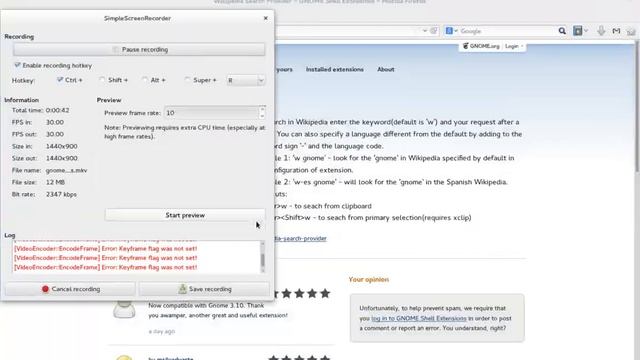Click the Cancel recording button

[70, 289]
